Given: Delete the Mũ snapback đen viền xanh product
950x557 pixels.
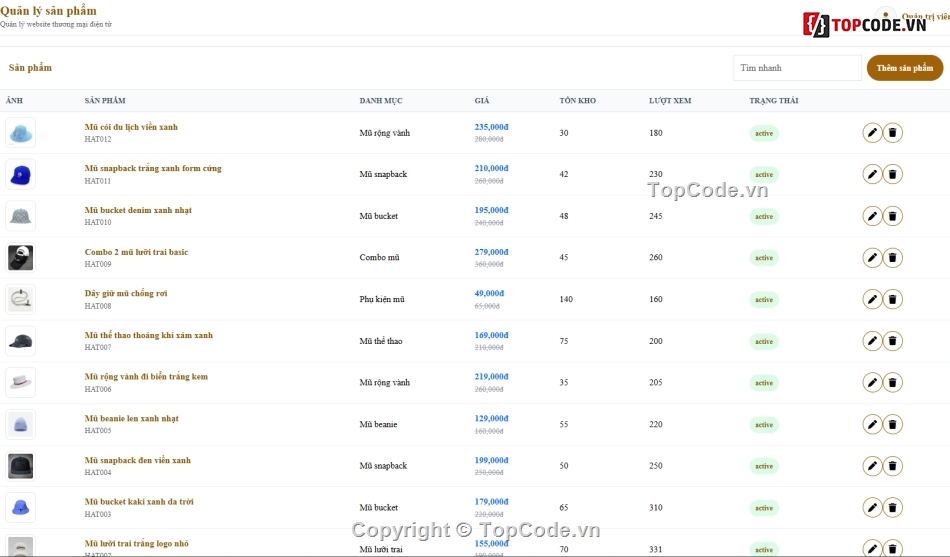Looking at the screenshot, I should [x=892, y=466].
